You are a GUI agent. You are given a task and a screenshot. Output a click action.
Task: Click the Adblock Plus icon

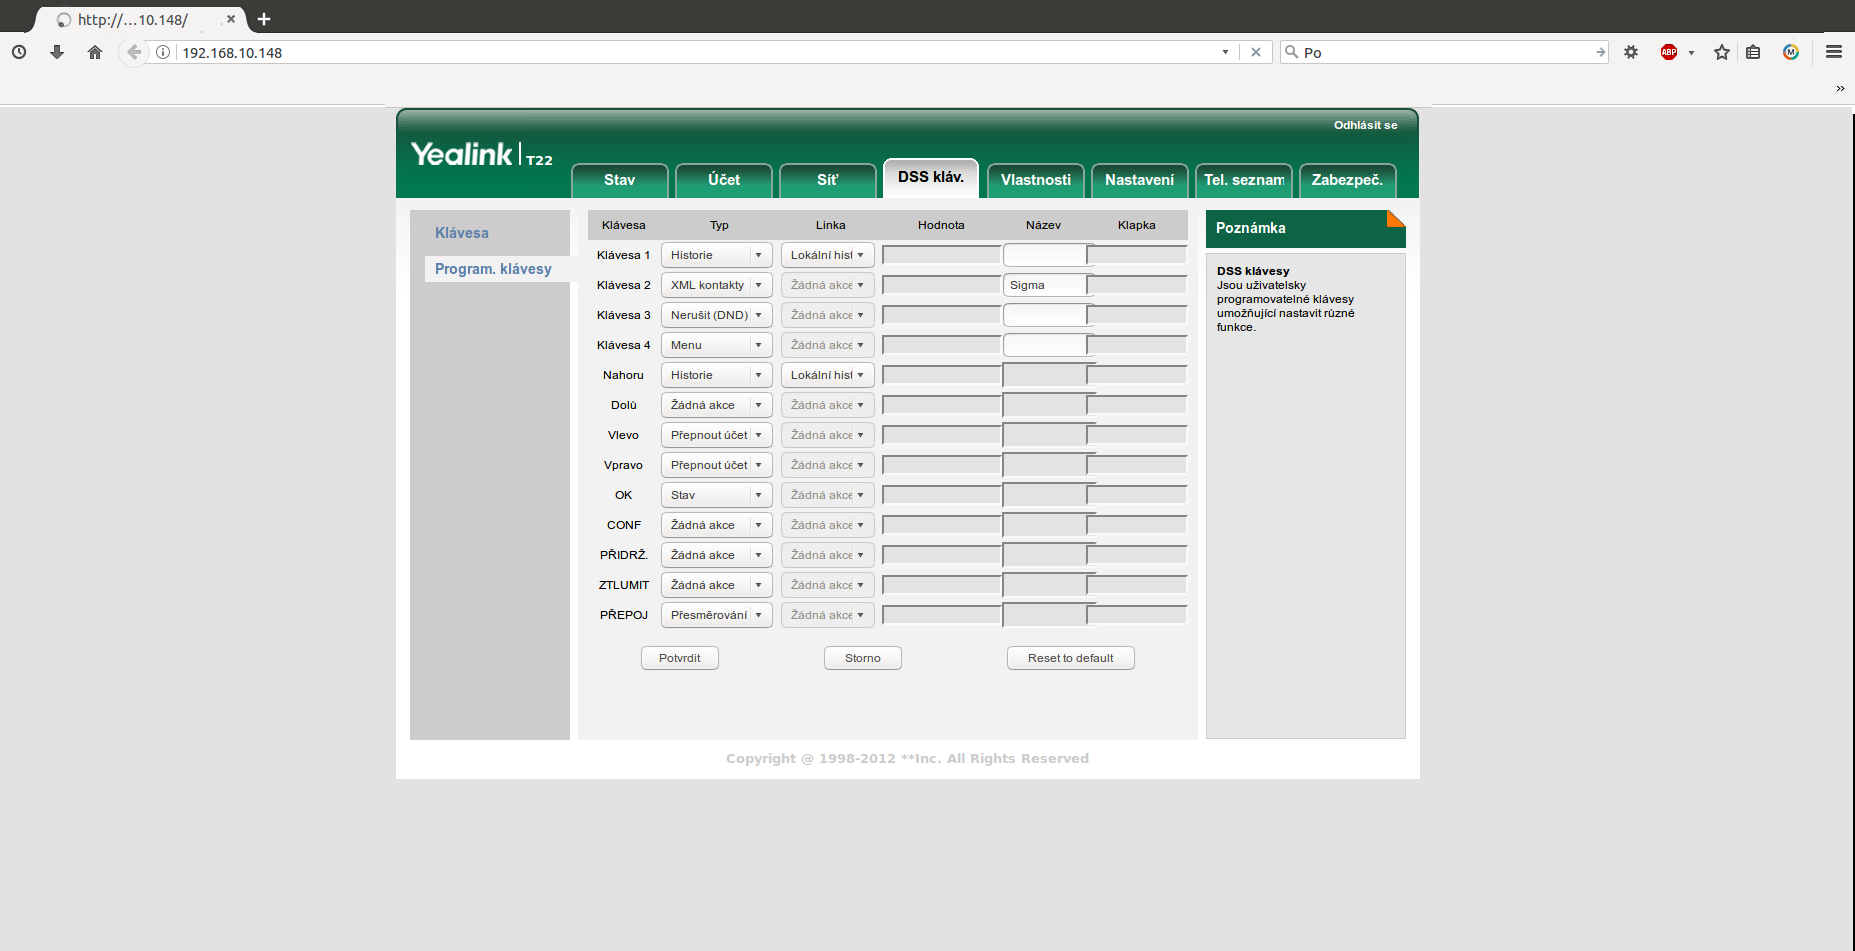click(1669, 52)
